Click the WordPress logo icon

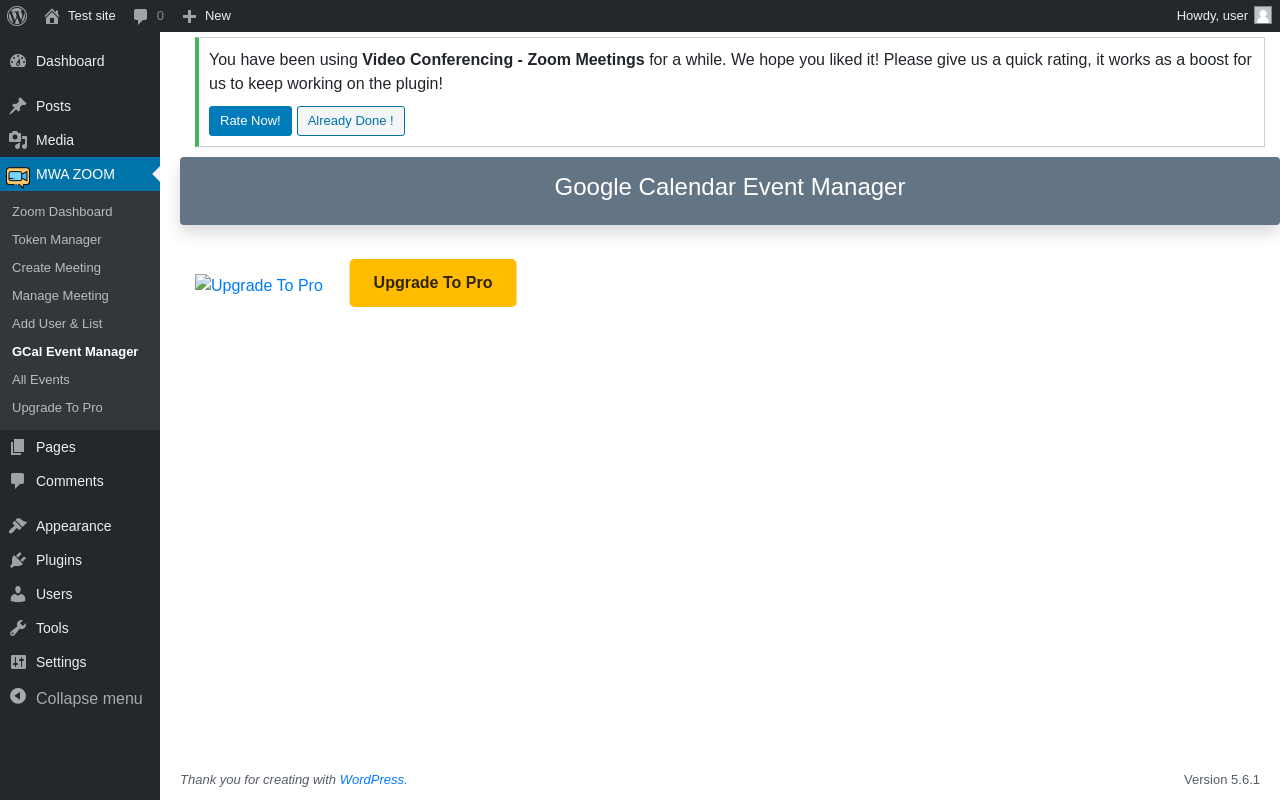click(x=17, y=15)
